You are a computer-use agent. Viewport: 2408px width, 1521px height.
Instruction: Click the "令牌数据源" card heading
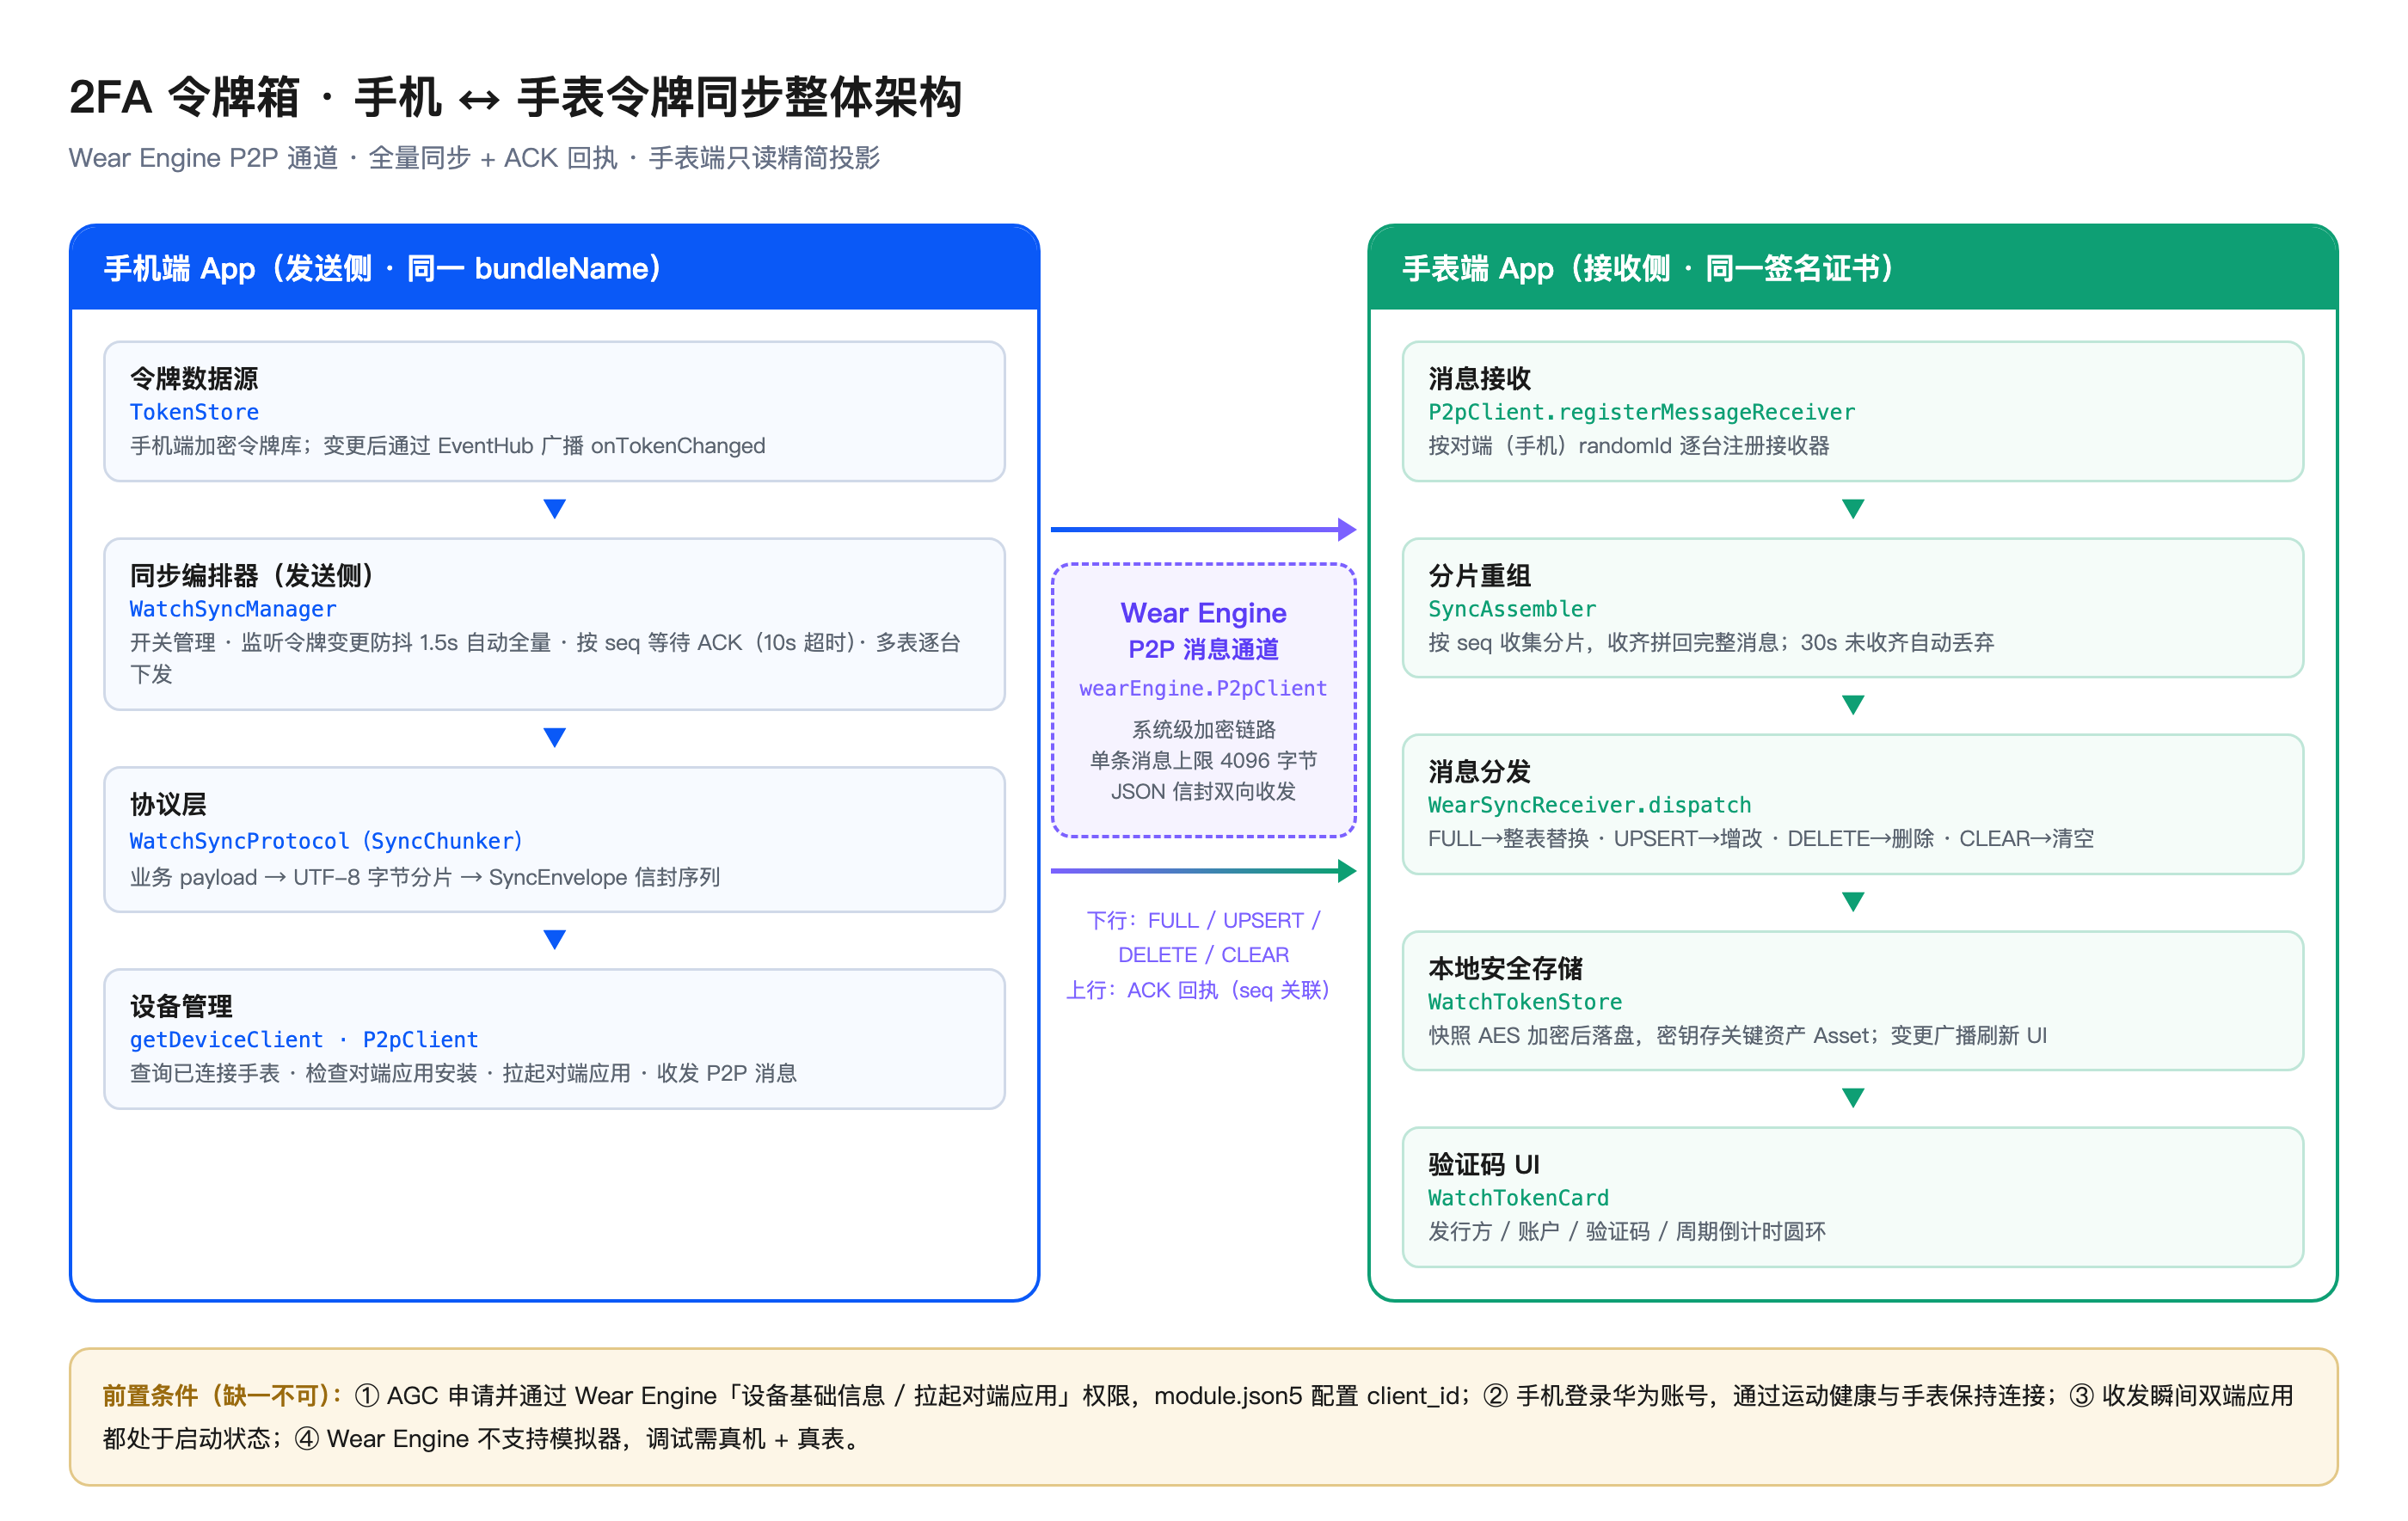(x=194, y=378)
